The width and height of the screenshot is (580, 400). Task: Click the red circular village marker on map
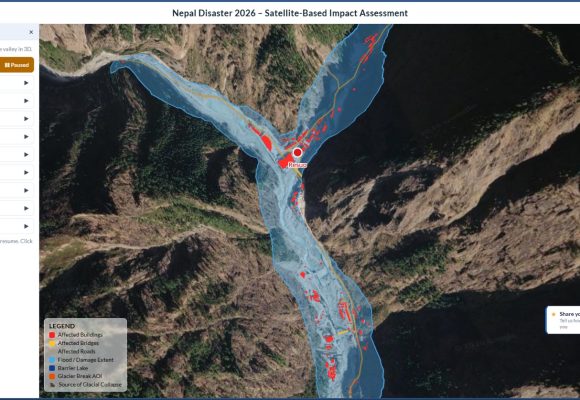(297, 152)
